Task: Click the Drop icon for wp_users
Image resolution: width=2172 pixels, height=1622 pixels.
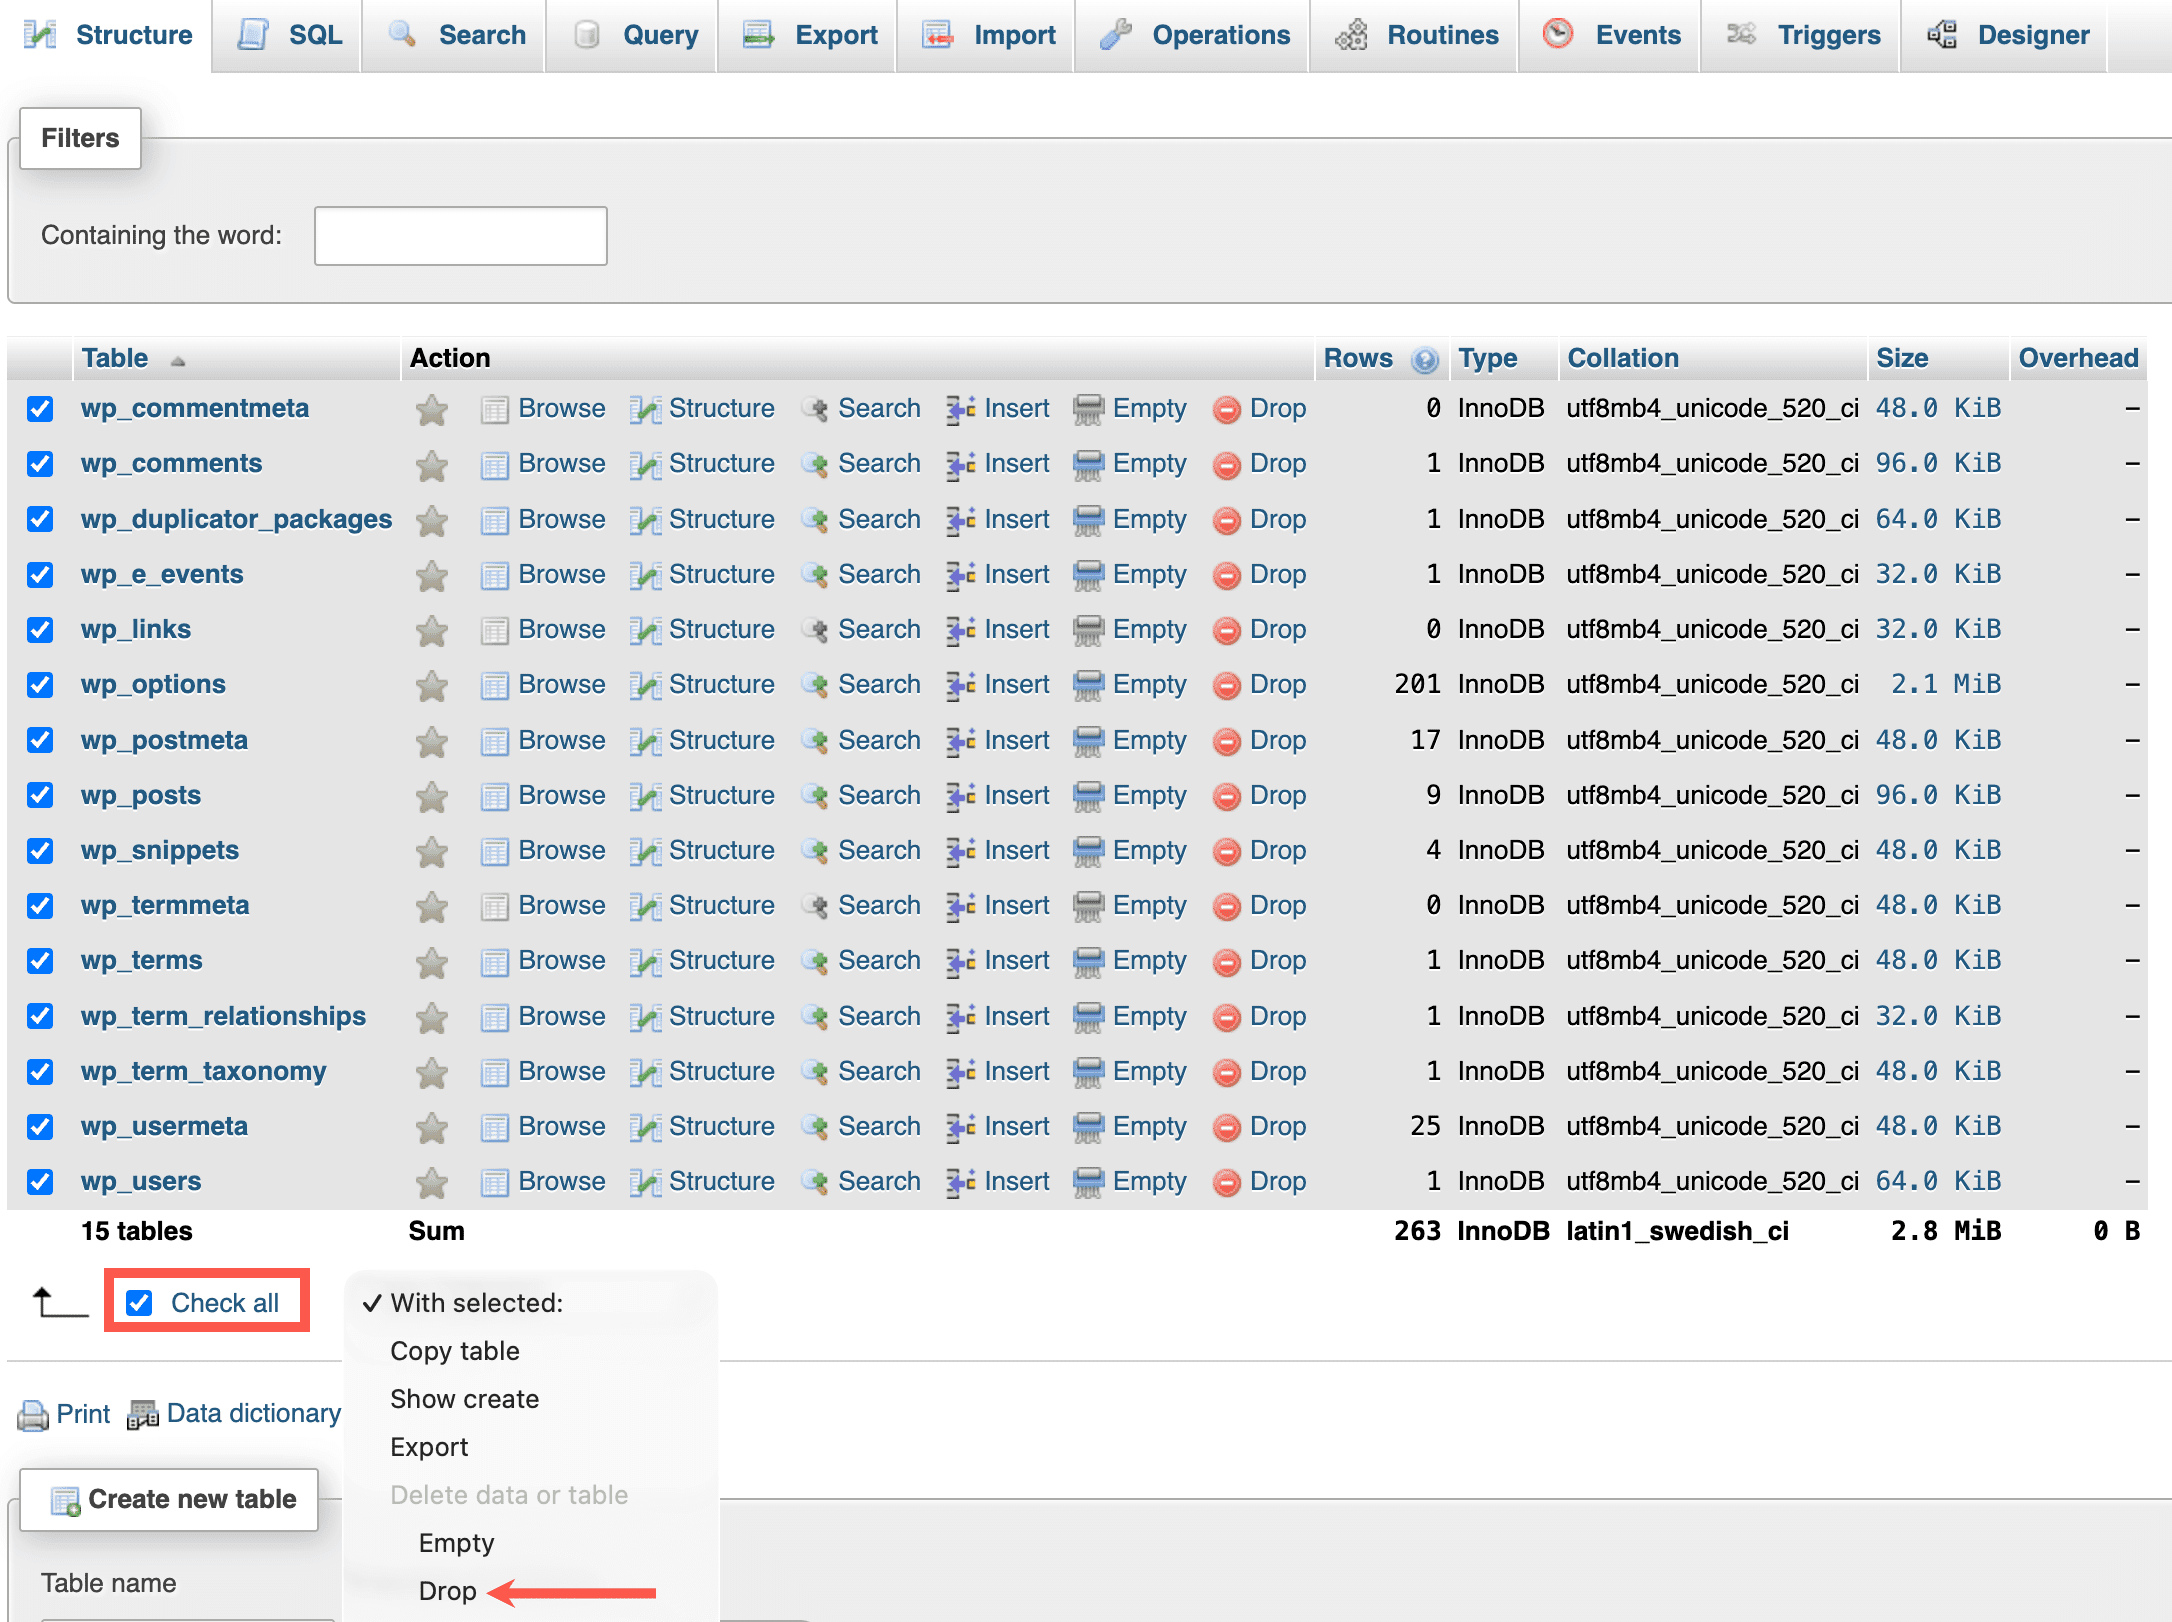Action: [1227, 1181]
